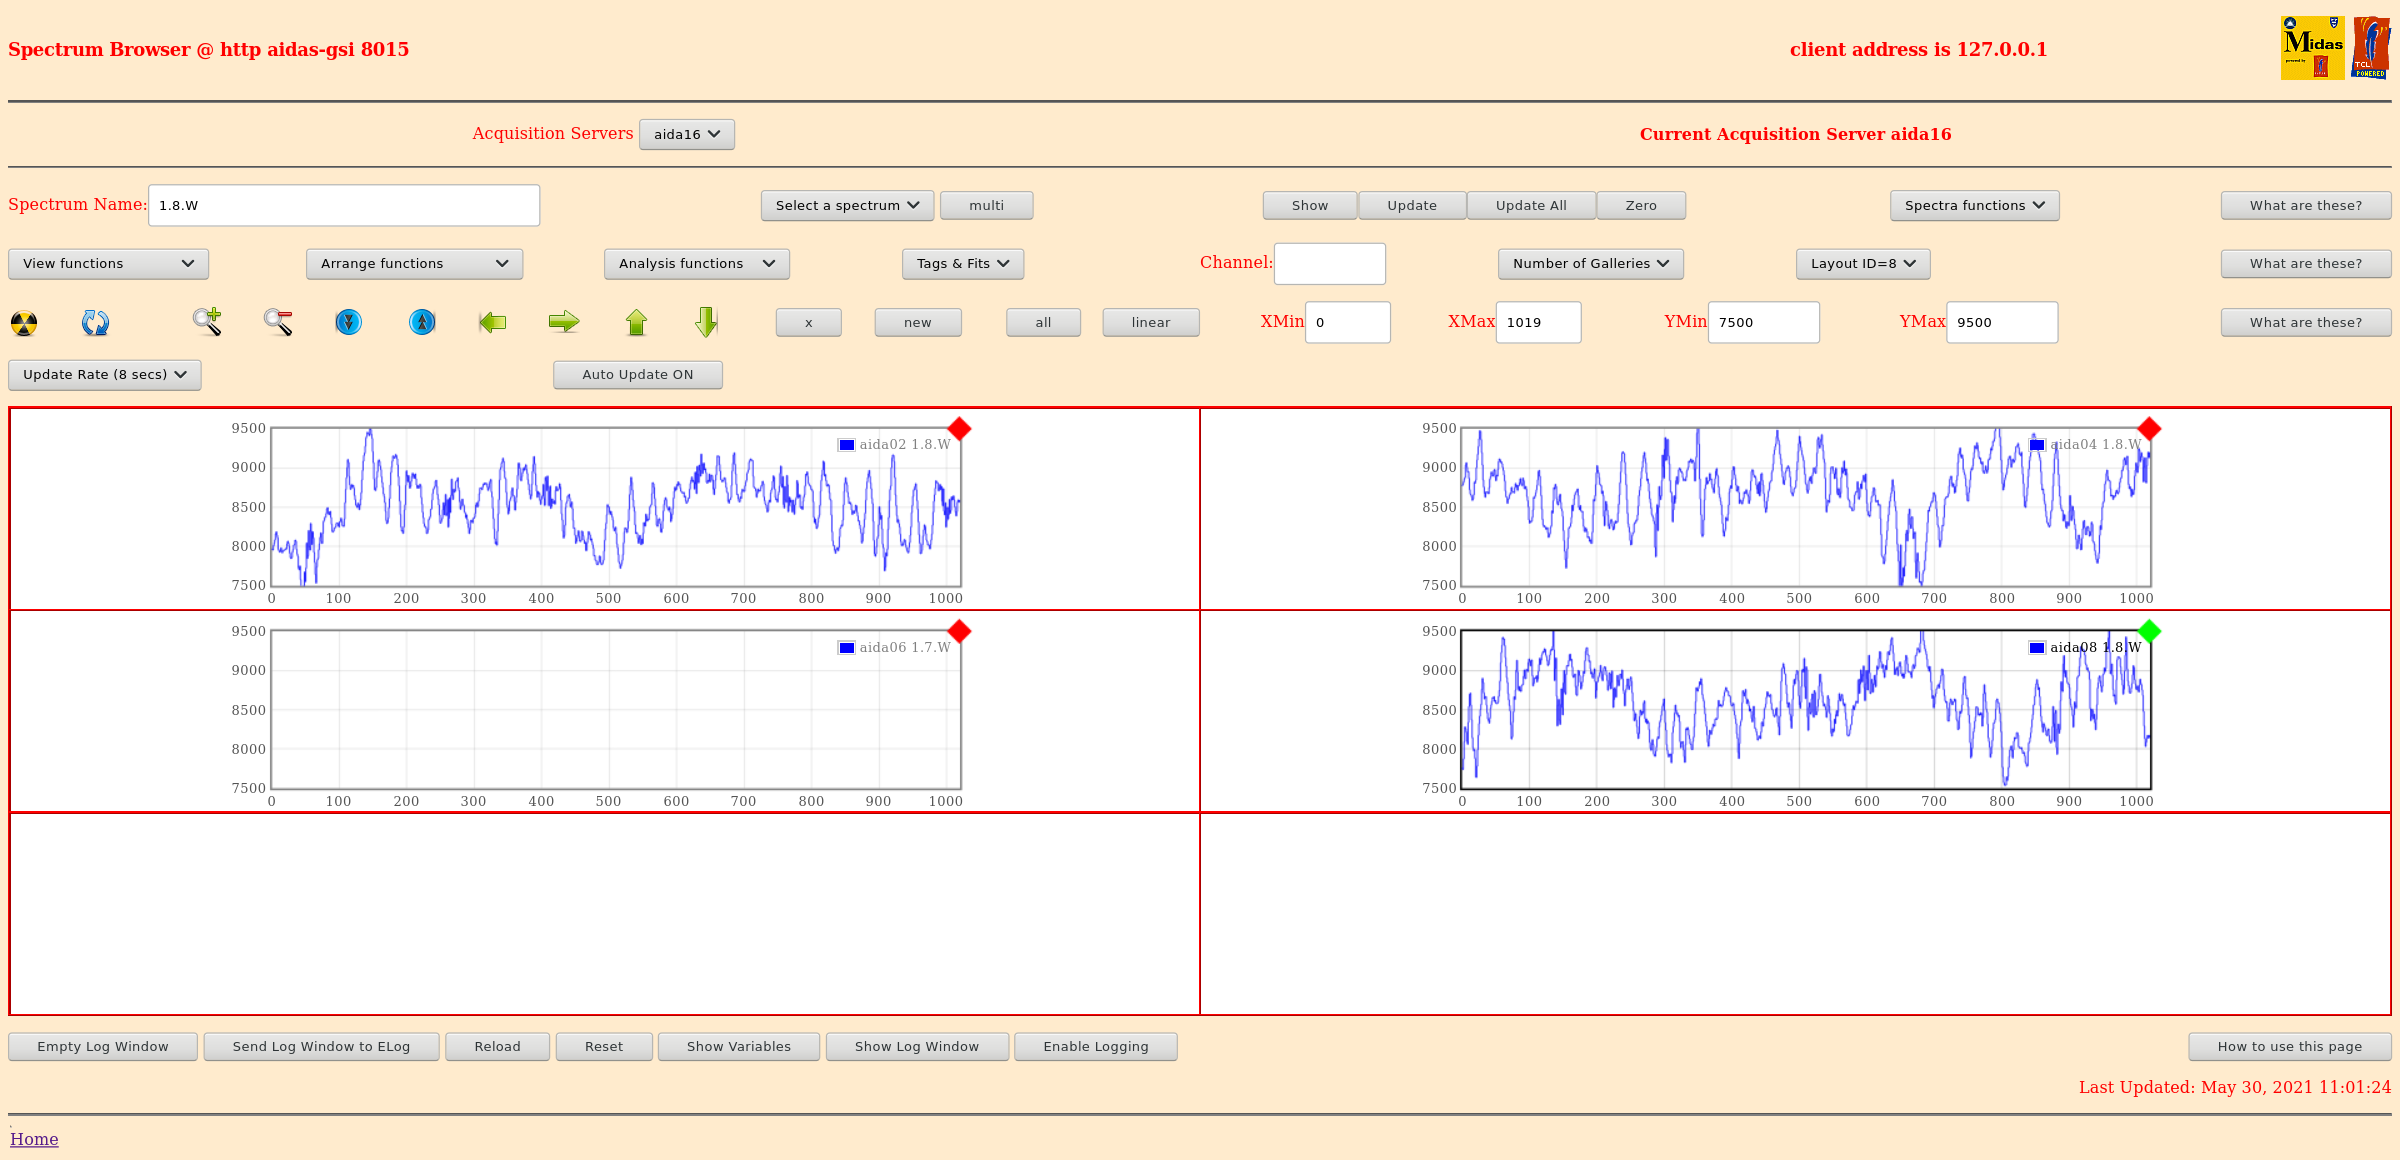
Task: Click the x button
Action: tap(809, 323)
